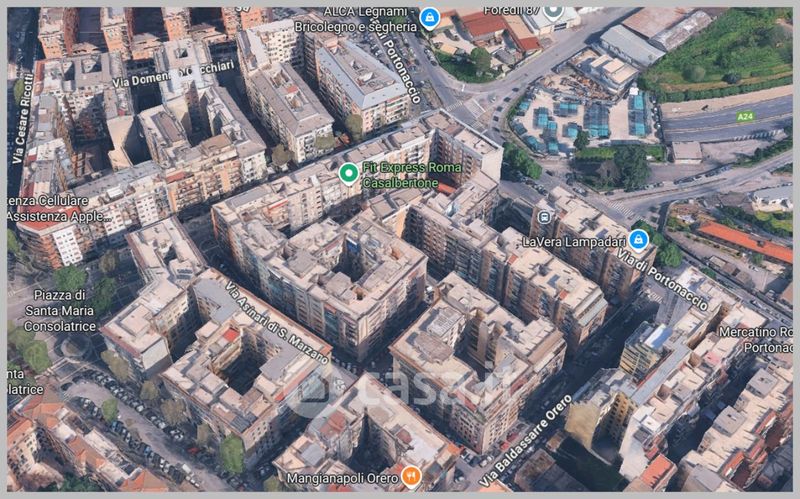Viewport: 800px width, 499px height.
Task: Open the Fit Express Roma Casalbertone label
Action: coord(411,174)
